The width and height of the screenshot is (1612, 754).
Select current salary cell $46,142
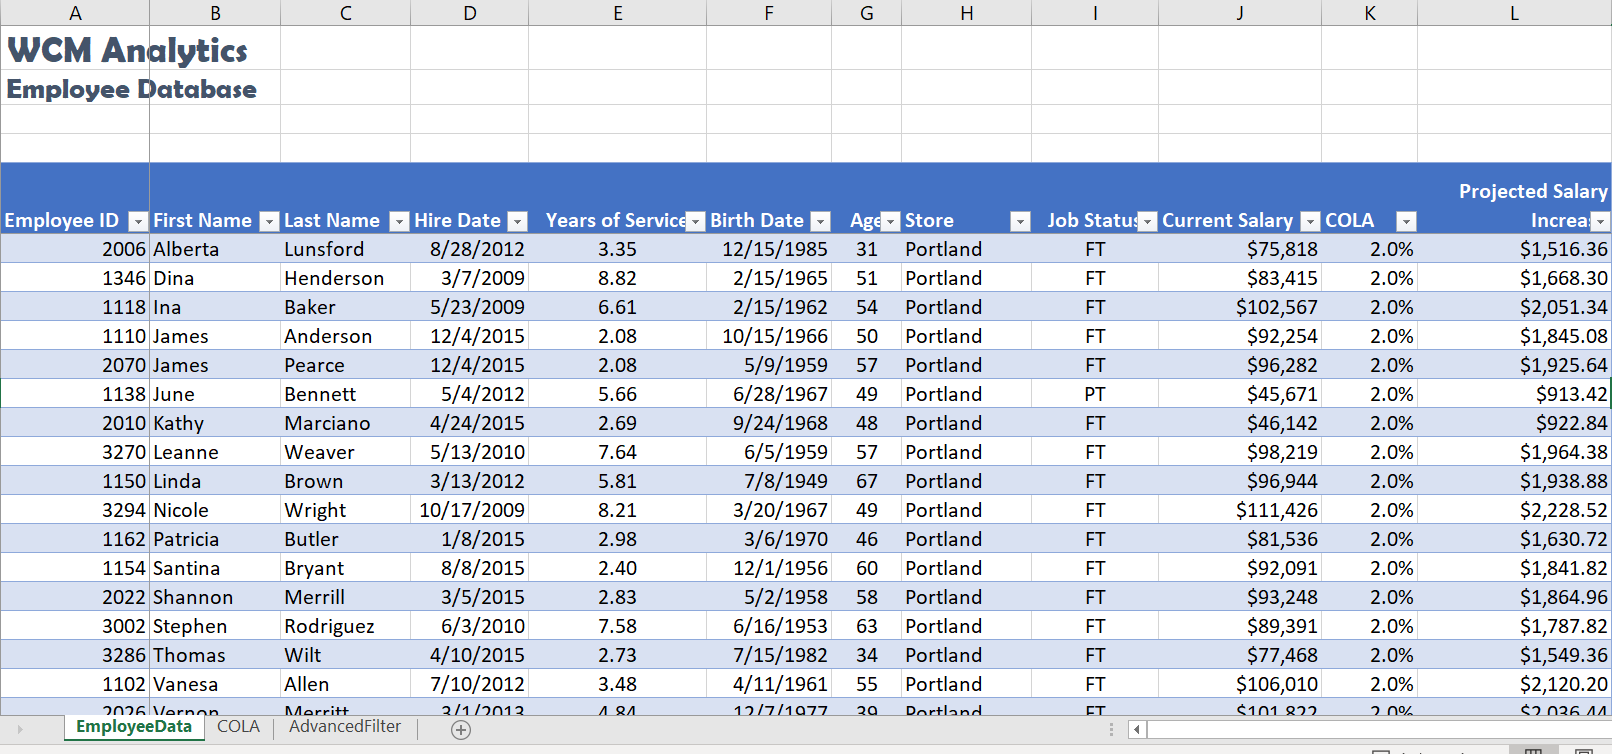[1240, 423]
